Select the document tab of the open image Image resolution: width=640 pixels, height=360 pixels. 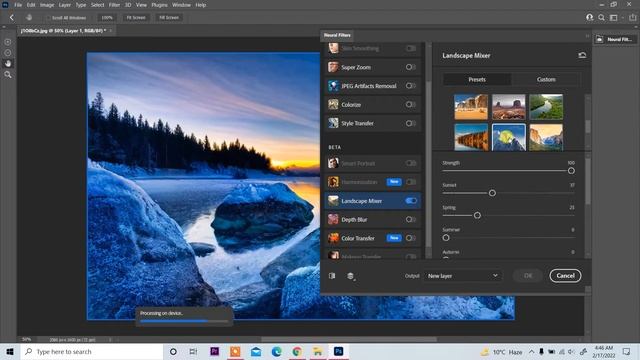(x=63, y=31)
